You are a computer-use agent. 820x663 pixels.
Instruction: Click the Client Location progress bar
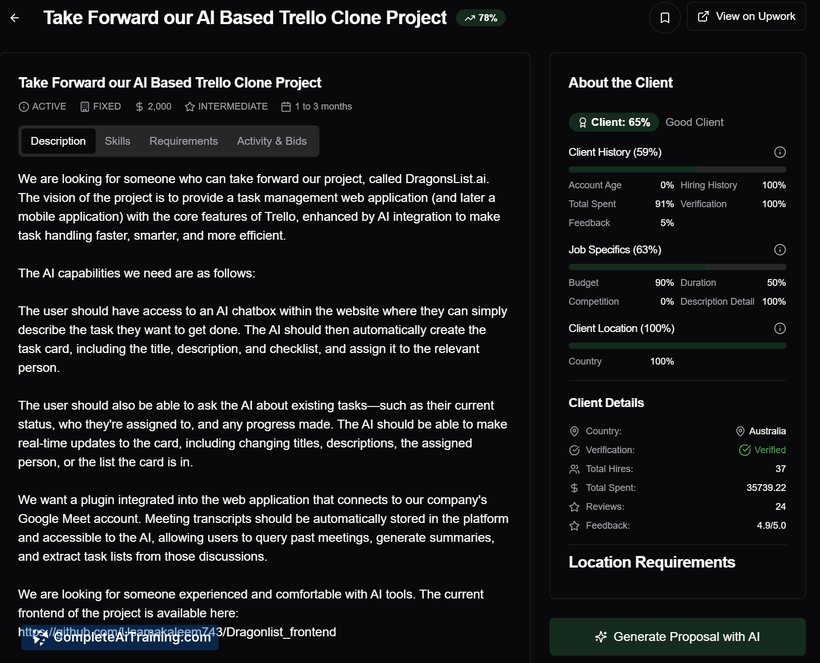pyautogui.click(x=677, y=345)
